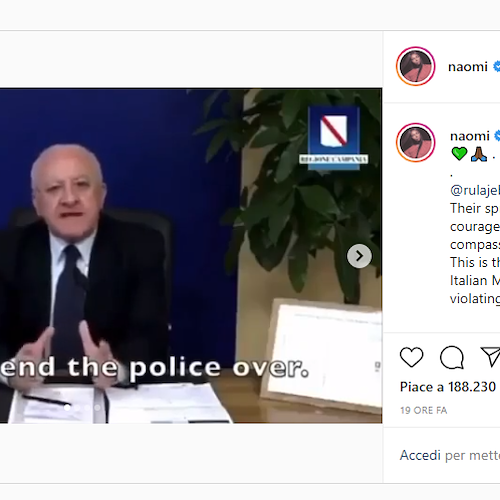Click the verified badge in the post header
This screenshot has height=500, width=500.
pyautogui.click(x=496, y=66)
